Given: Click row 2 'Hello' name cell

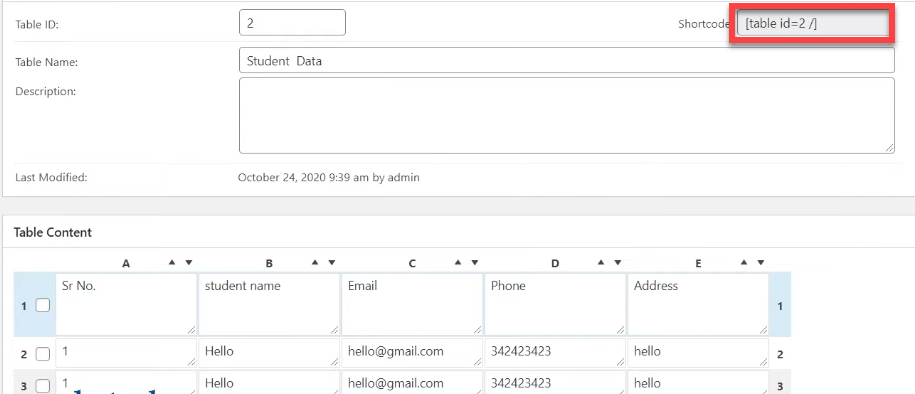Looking at the screenshot, I should coord(269,353).
